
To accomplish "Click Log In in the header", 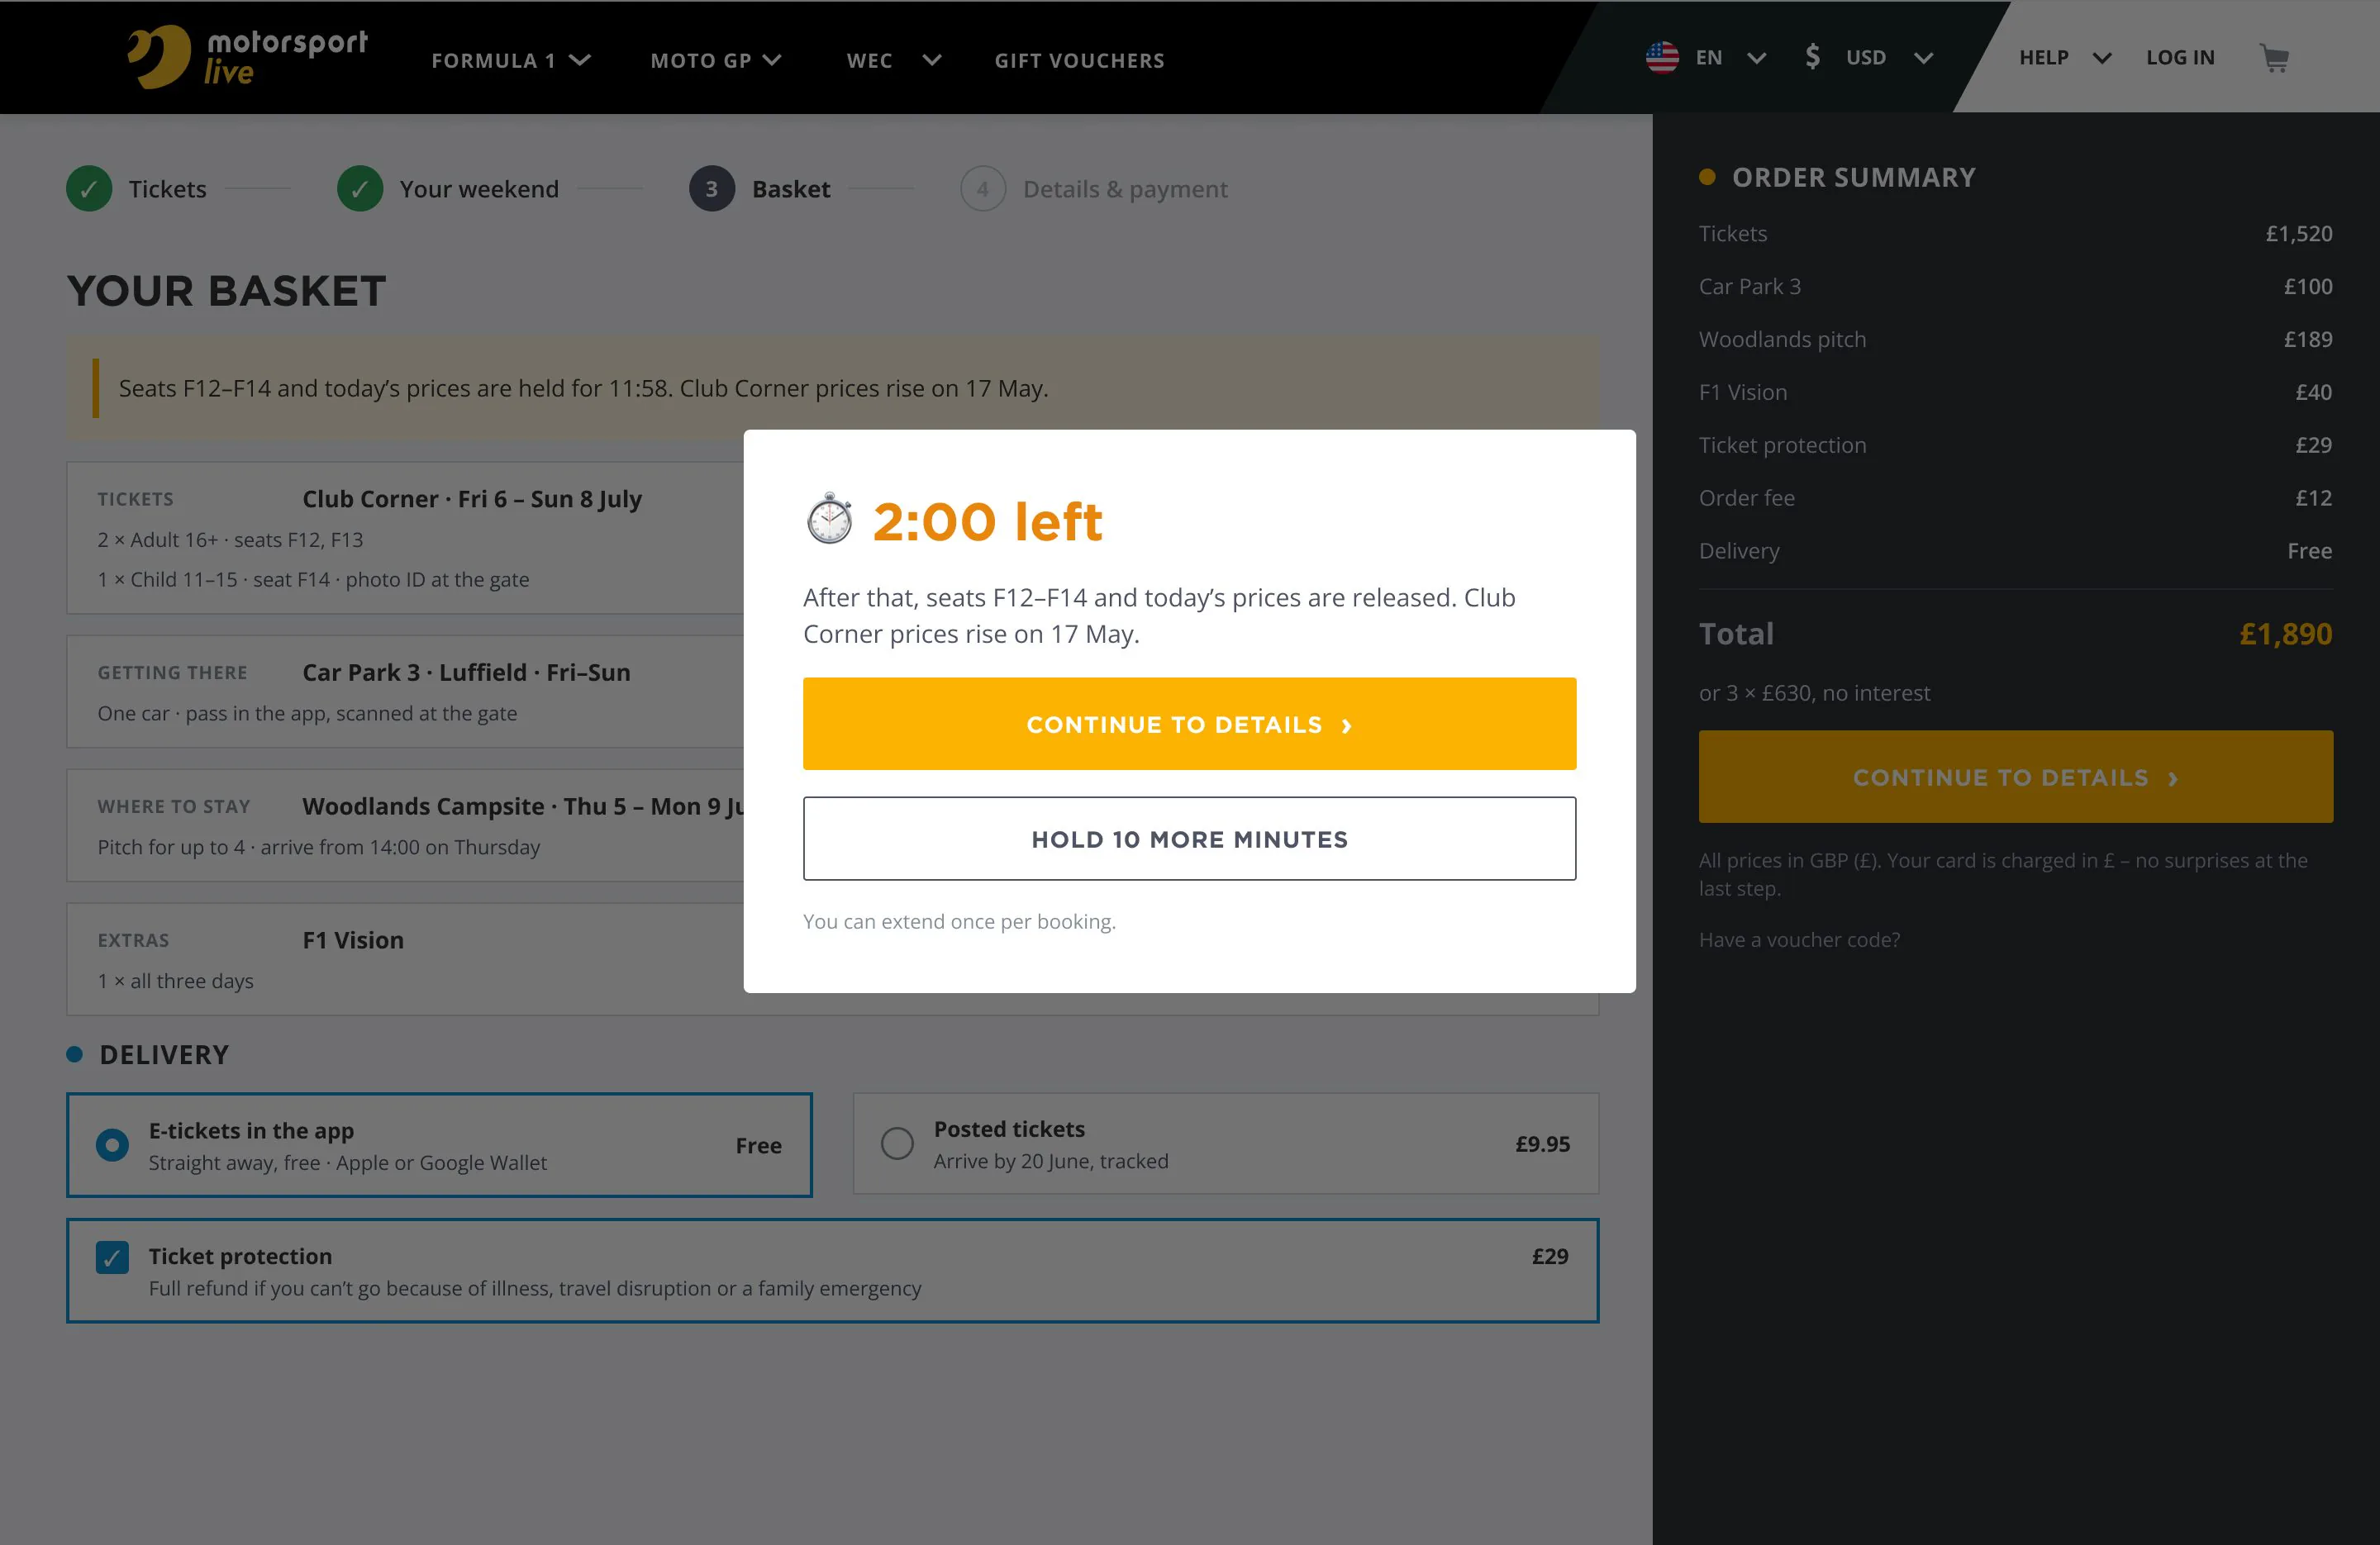I will coord(2180,58).
